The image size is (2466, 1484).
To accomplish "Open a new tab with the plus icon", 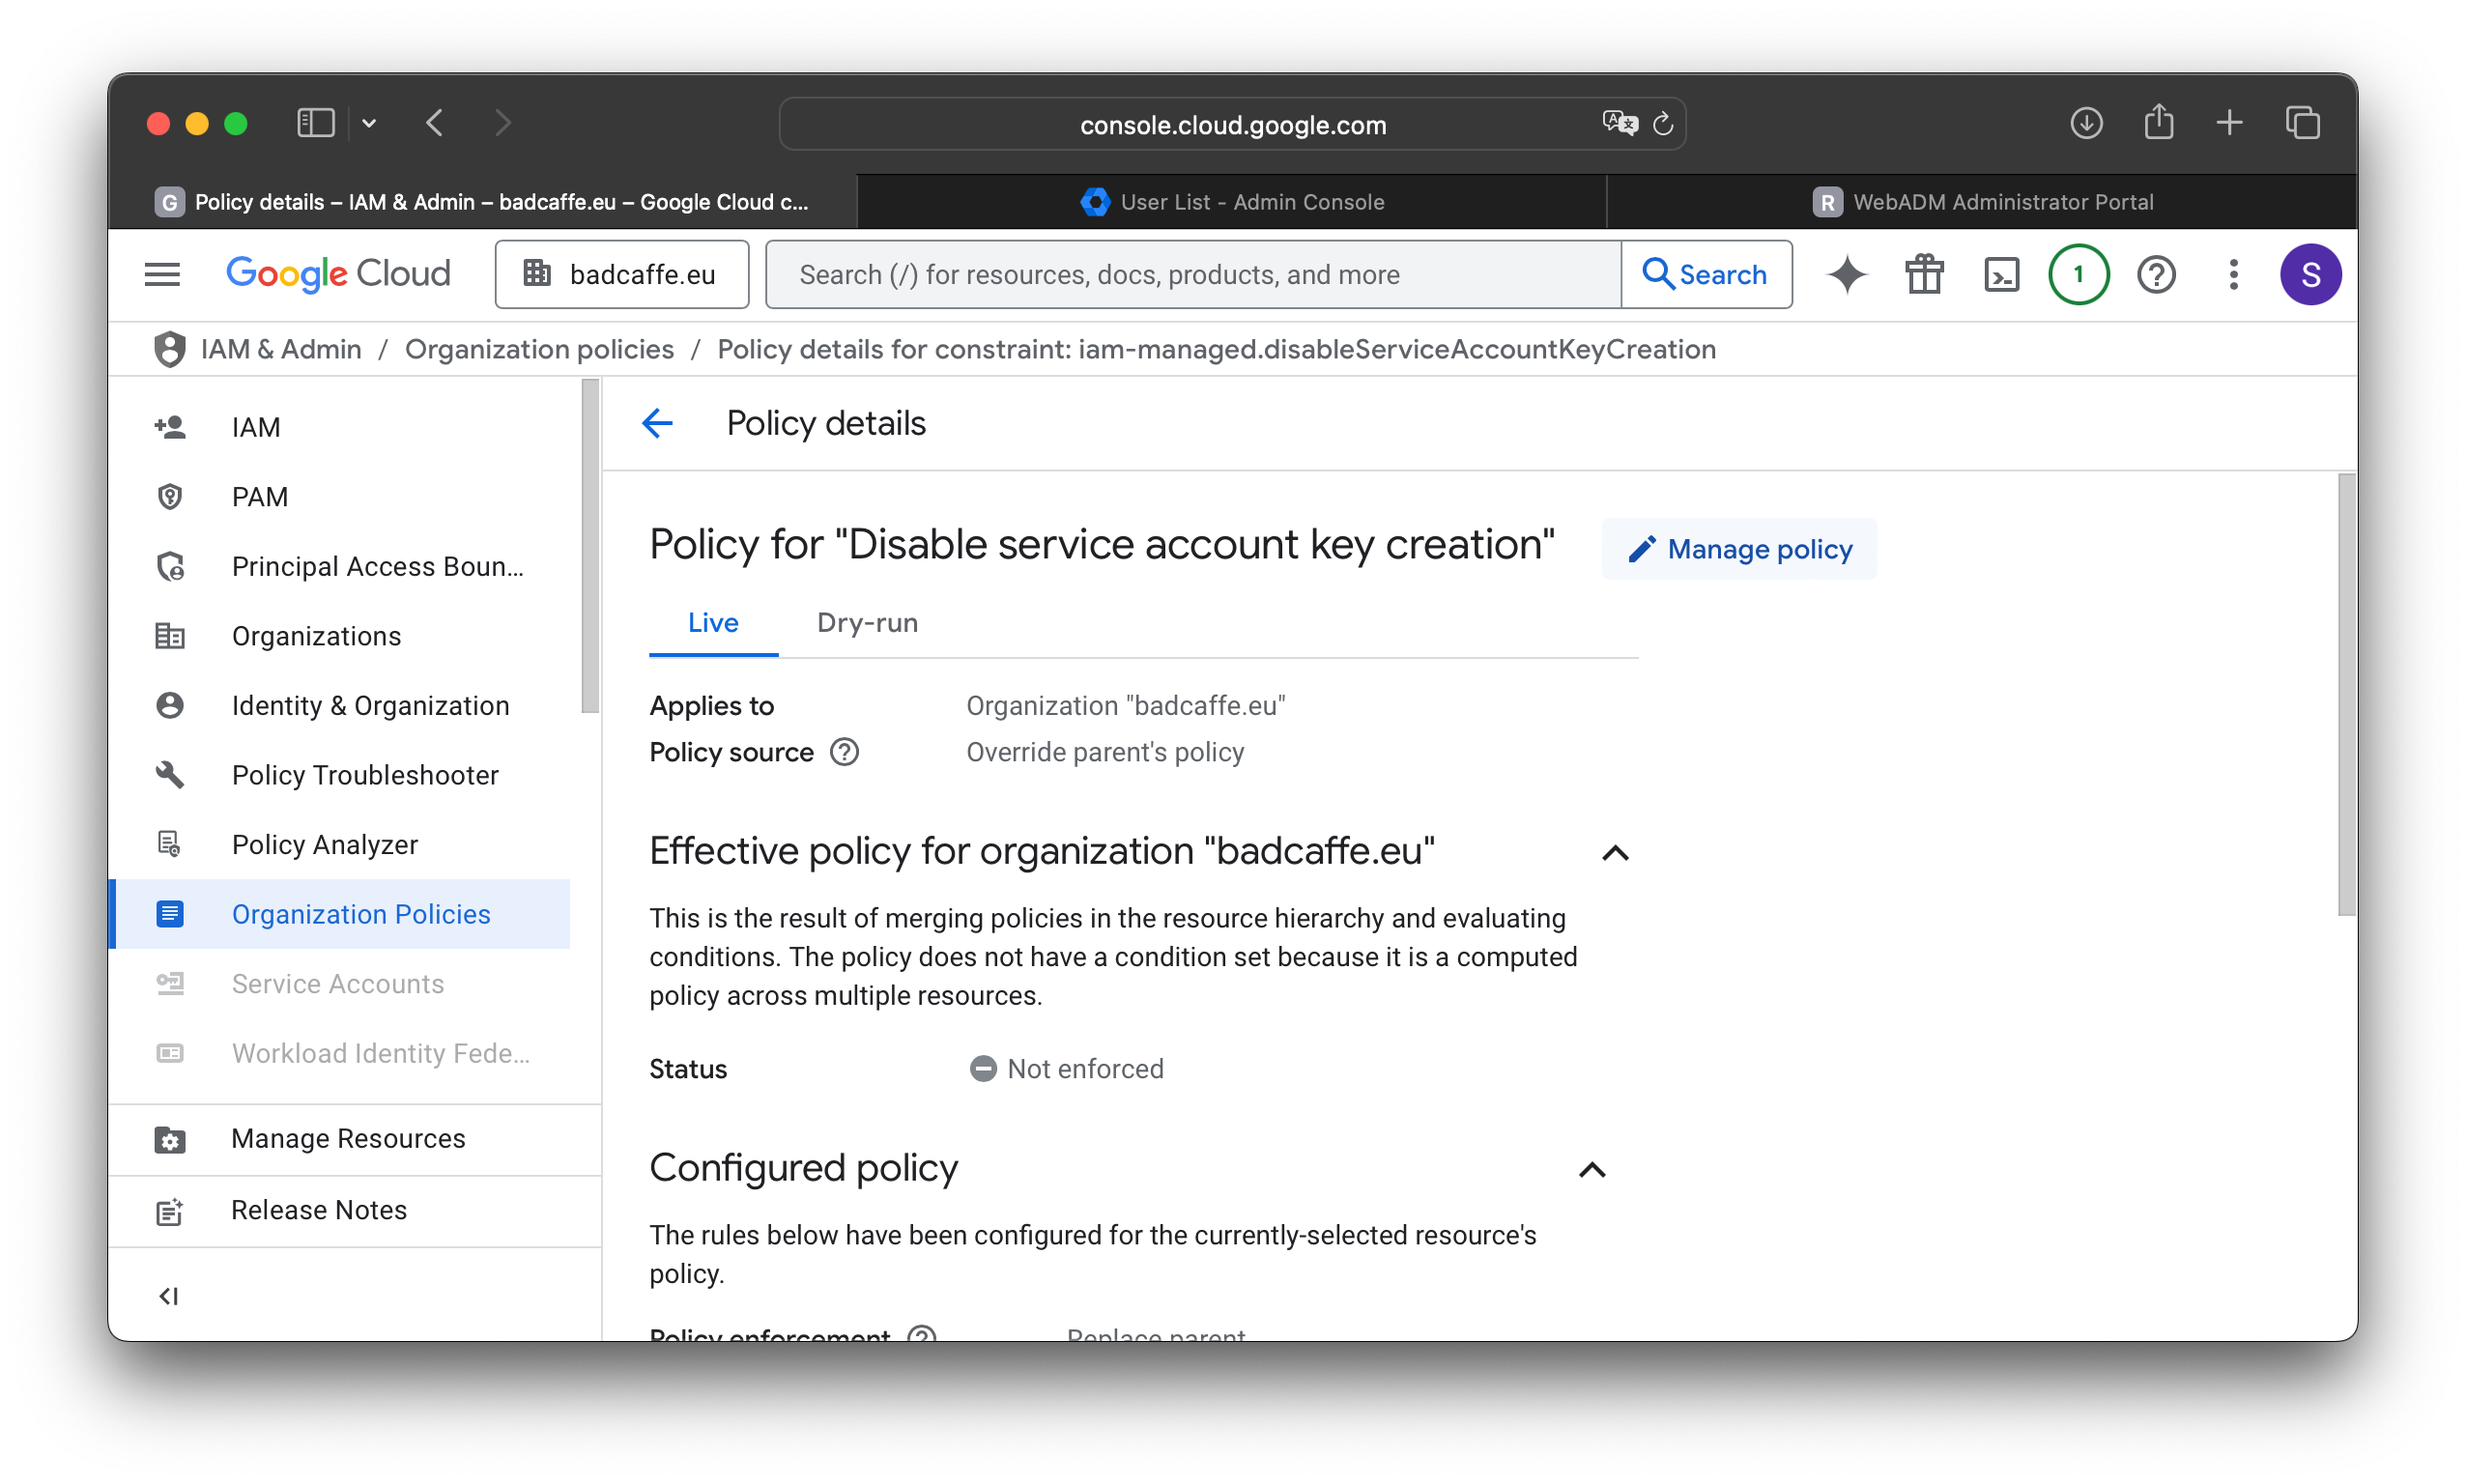I will (2228, 123).
